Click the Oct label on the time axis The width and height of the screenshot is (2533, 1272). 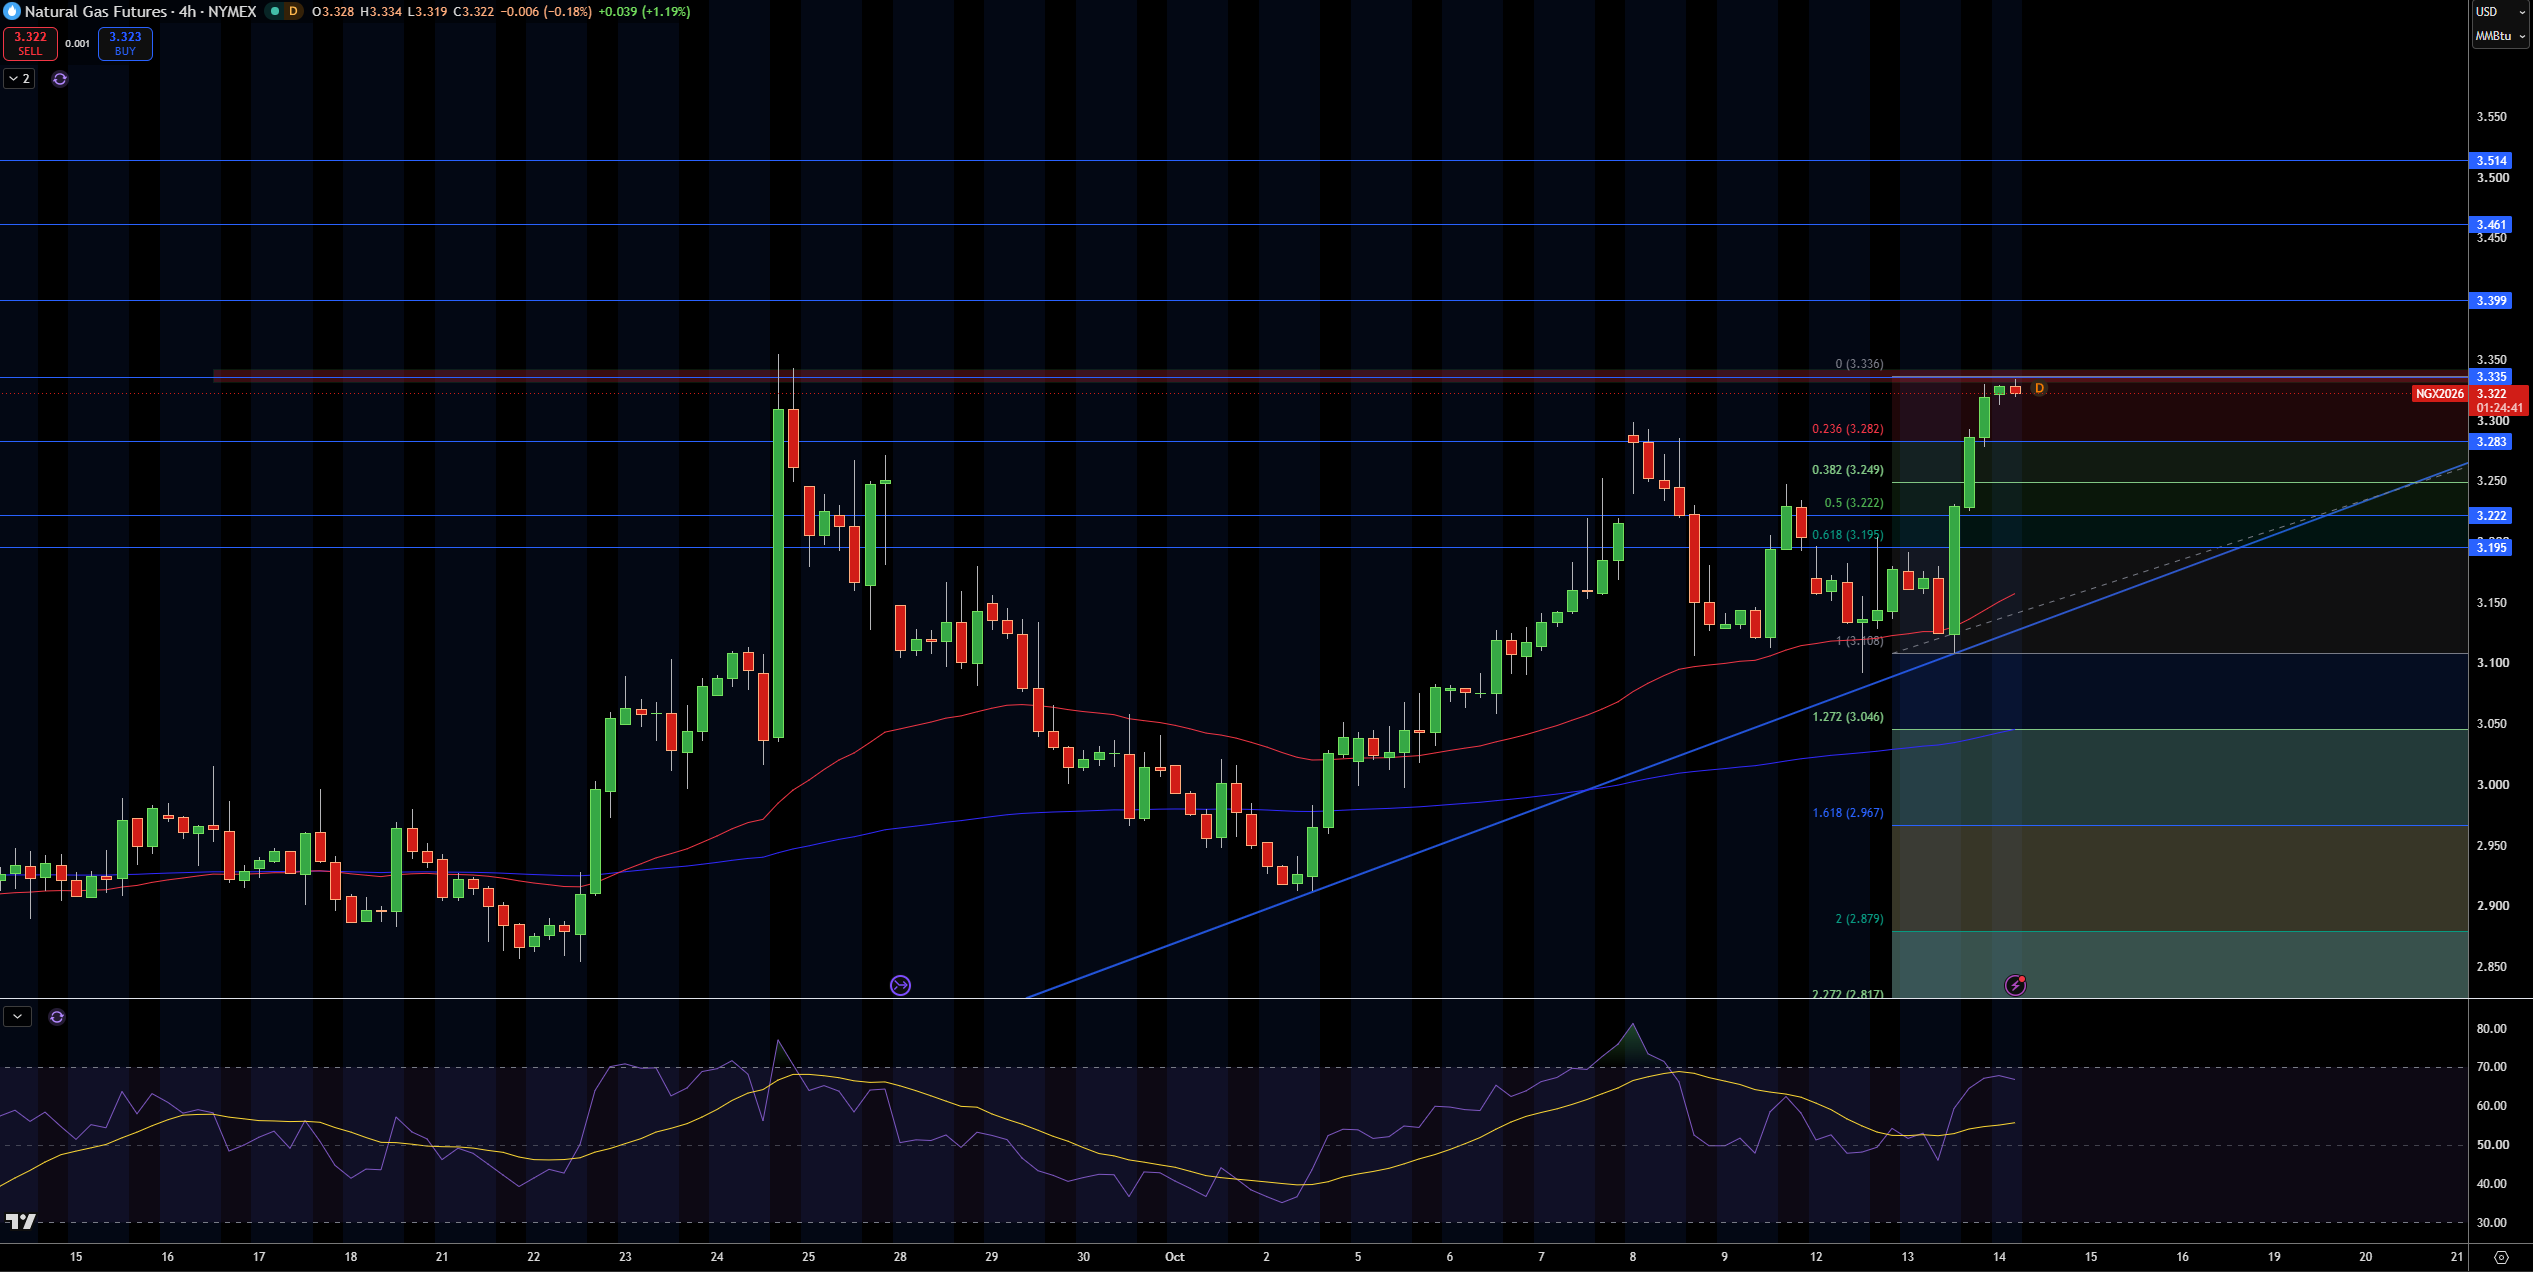pos(1175,1257)
